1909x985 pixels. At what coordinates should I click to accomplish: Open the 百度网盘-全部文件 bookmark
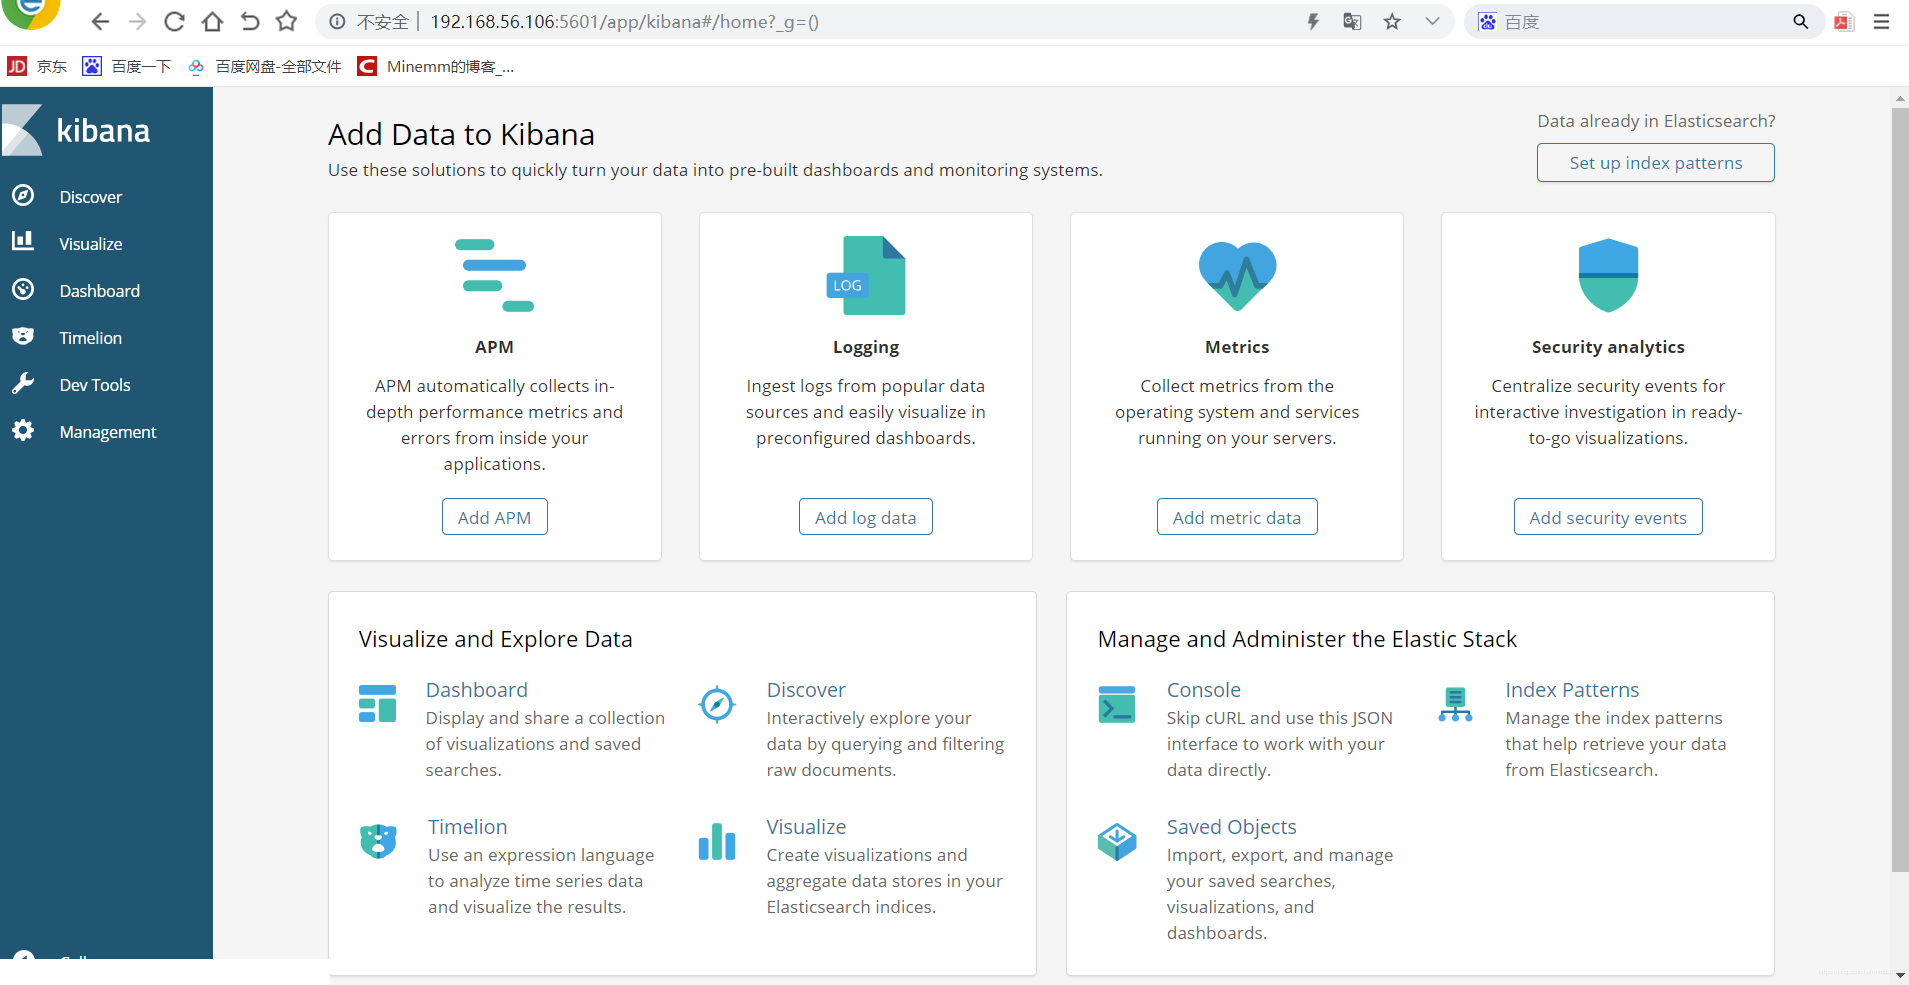264,66
